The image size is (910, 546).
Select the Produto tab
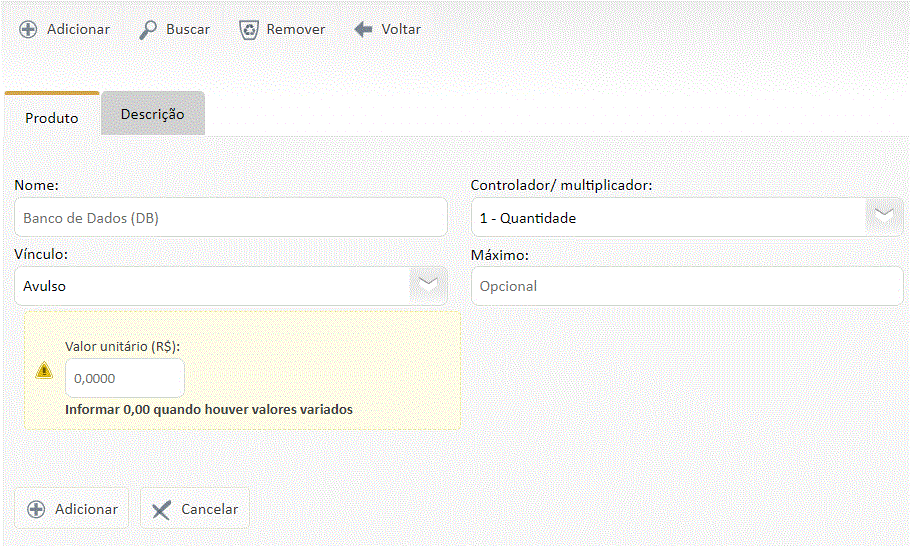tap(52, 117)
